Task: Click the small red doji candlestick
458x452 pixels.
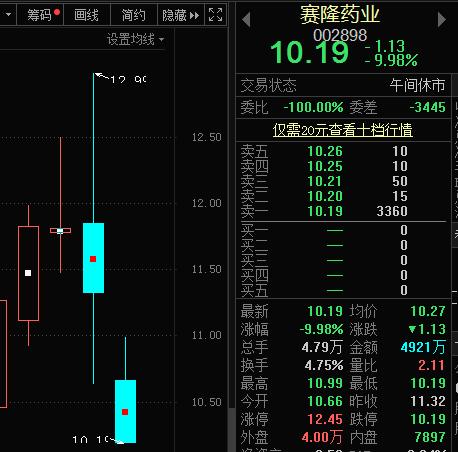Action: pos(60,230)
